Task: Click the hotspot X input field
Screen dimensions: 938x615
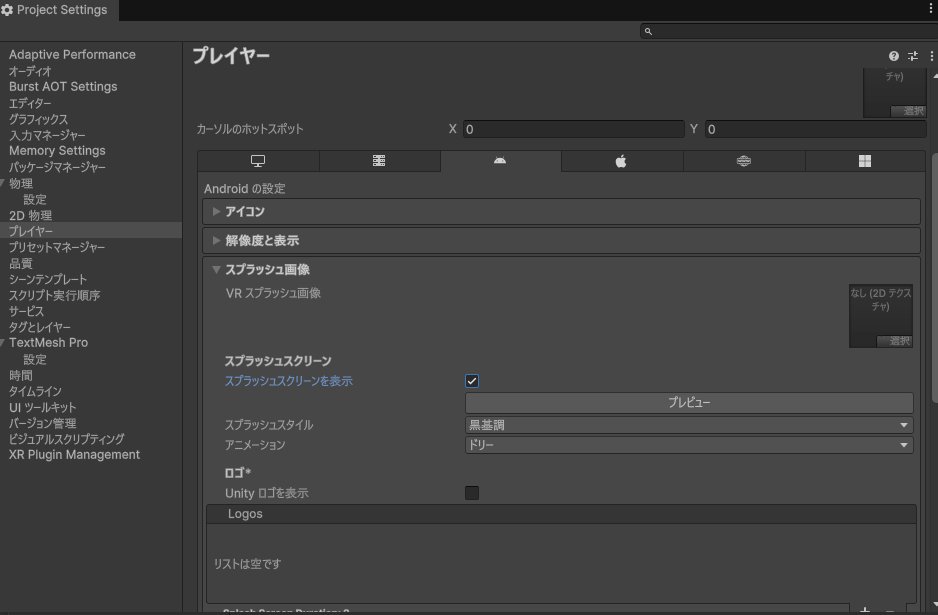Action: [573, 129]
